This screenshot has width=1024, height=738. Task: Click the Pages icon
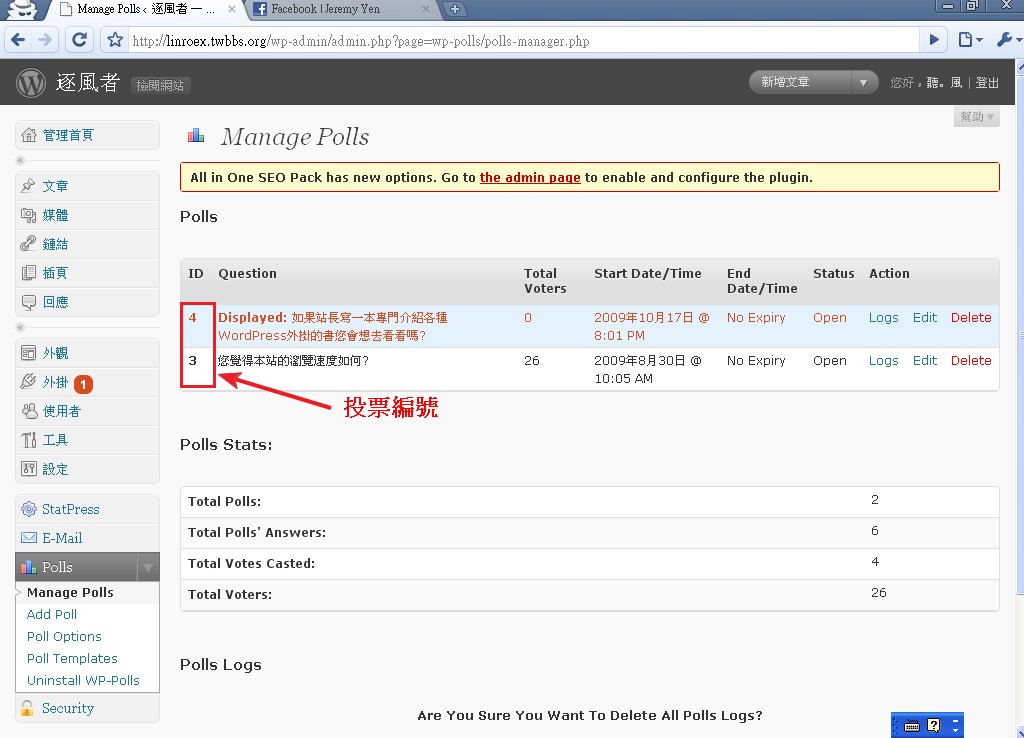click(x=28, y=273)
